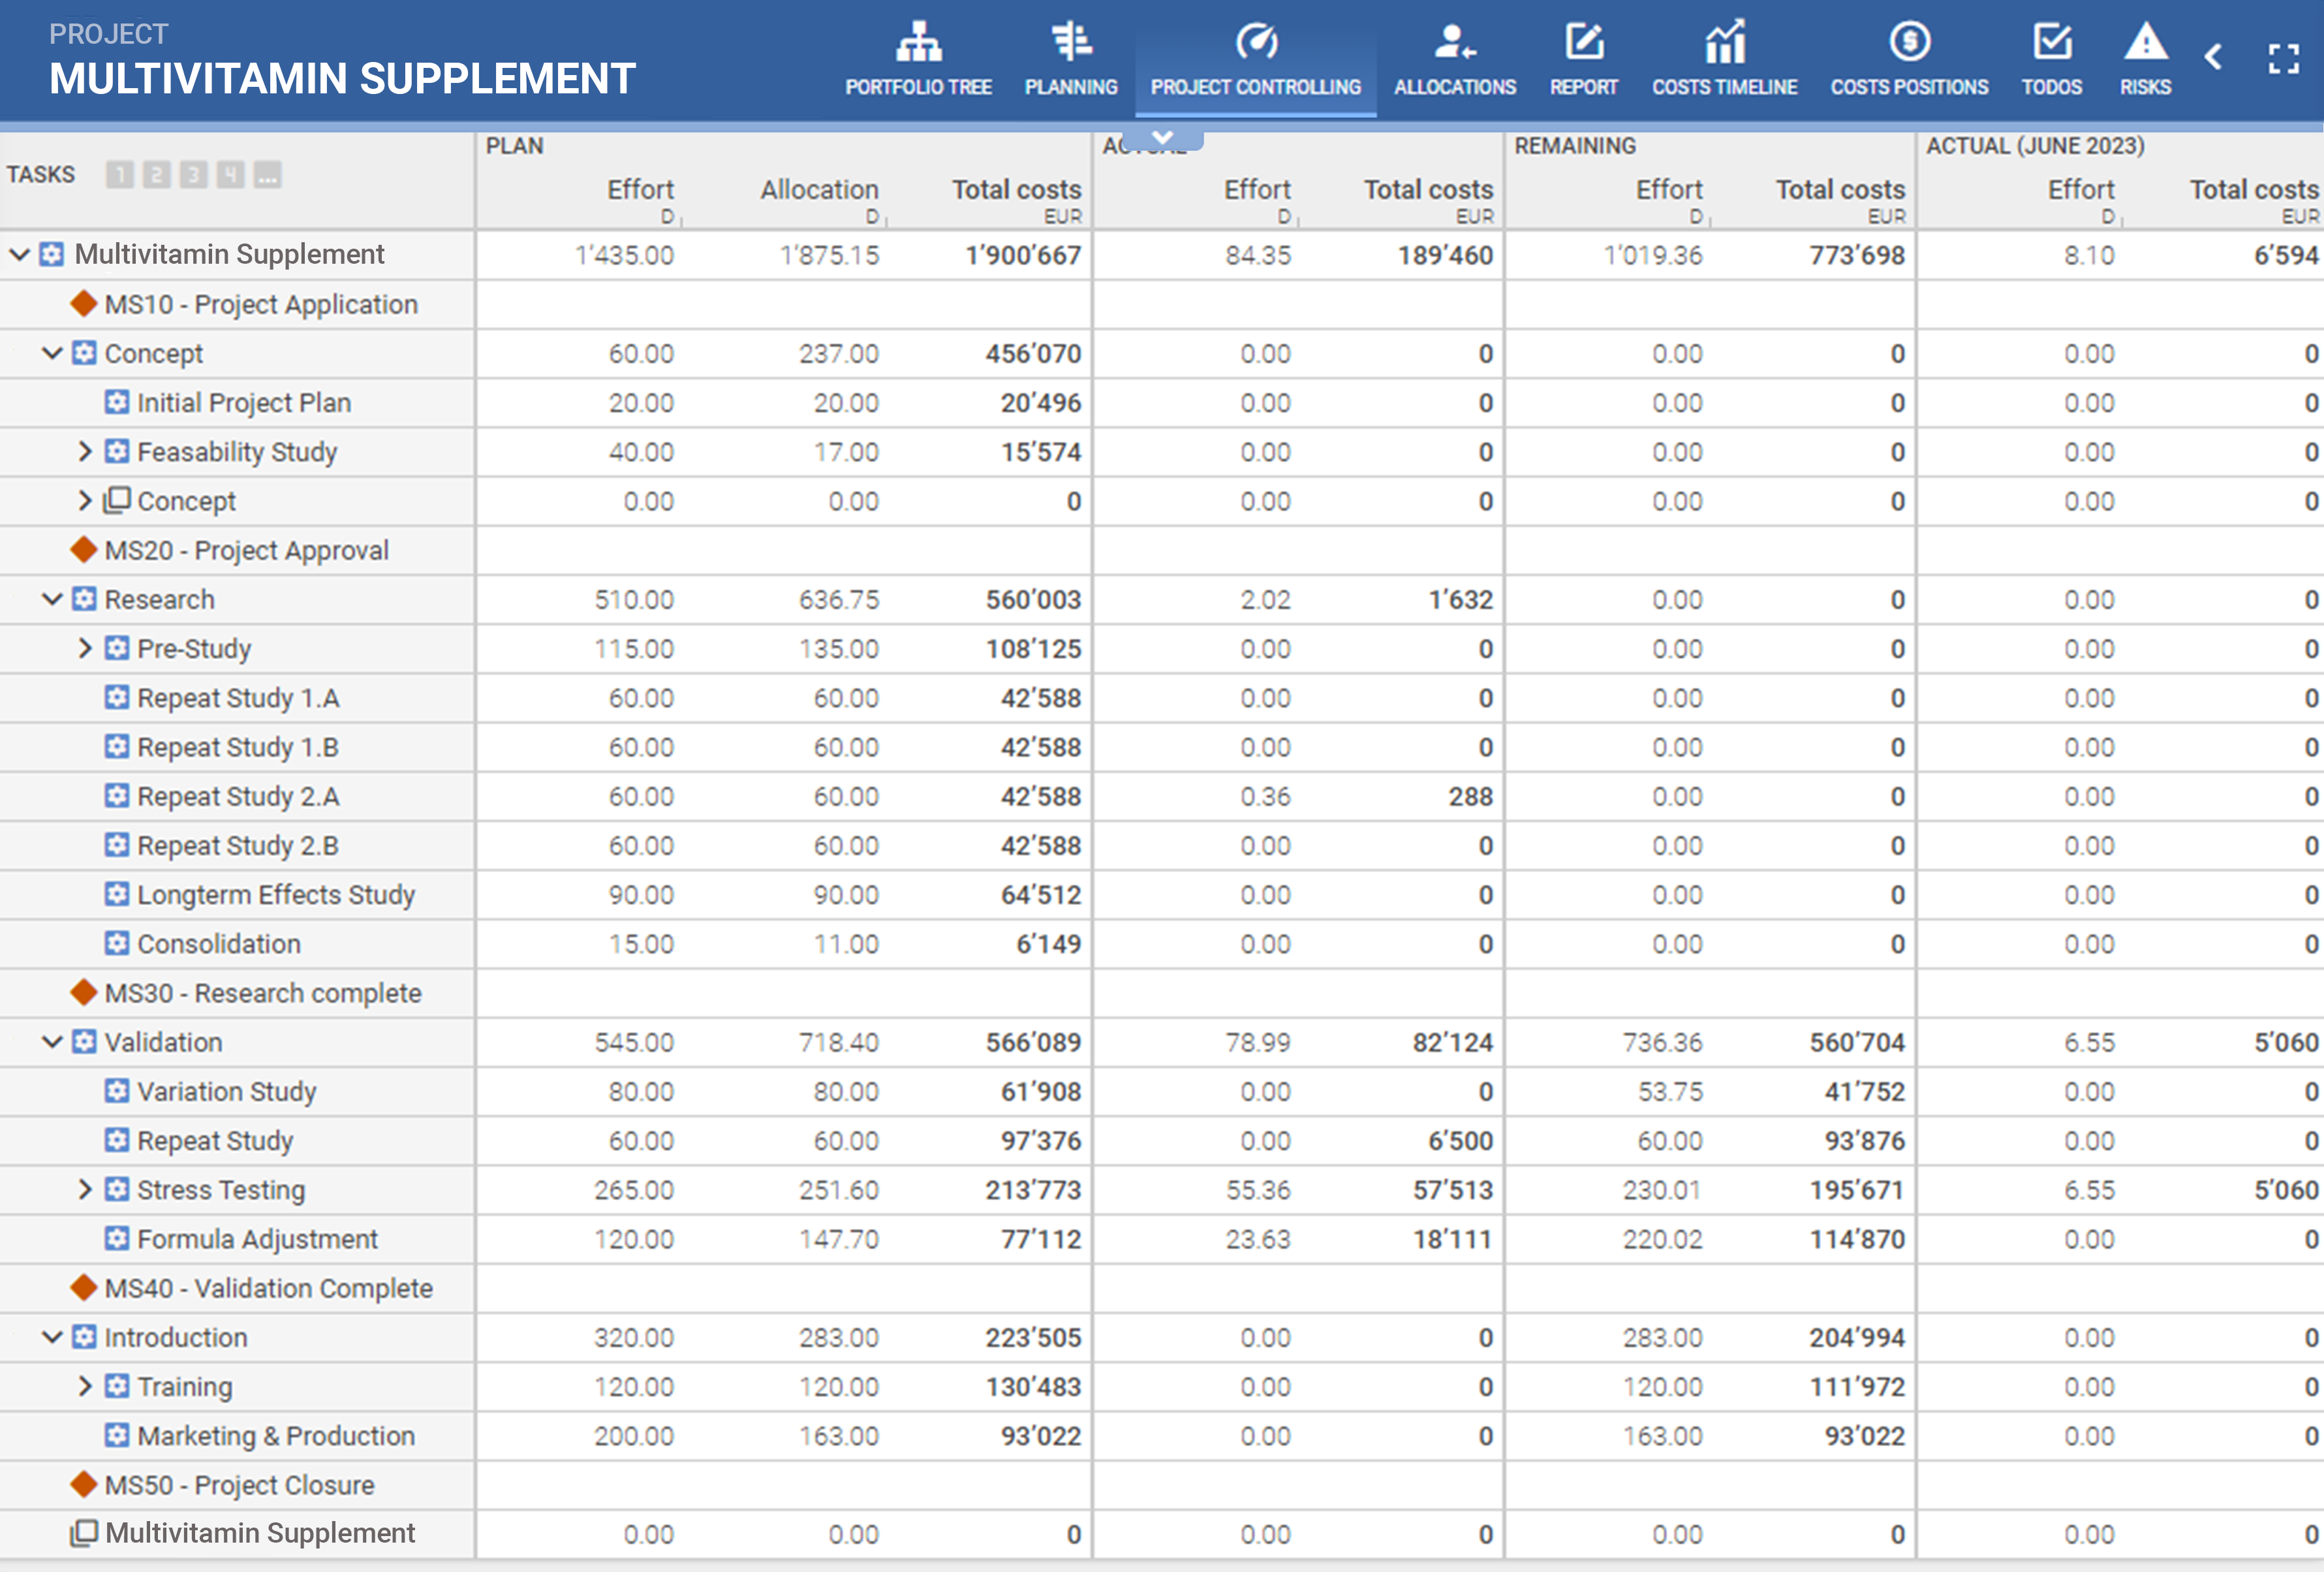The image size is (2324, 1572).
Task: Open the Portfolio Tree view icon
Action: [918, 42]
